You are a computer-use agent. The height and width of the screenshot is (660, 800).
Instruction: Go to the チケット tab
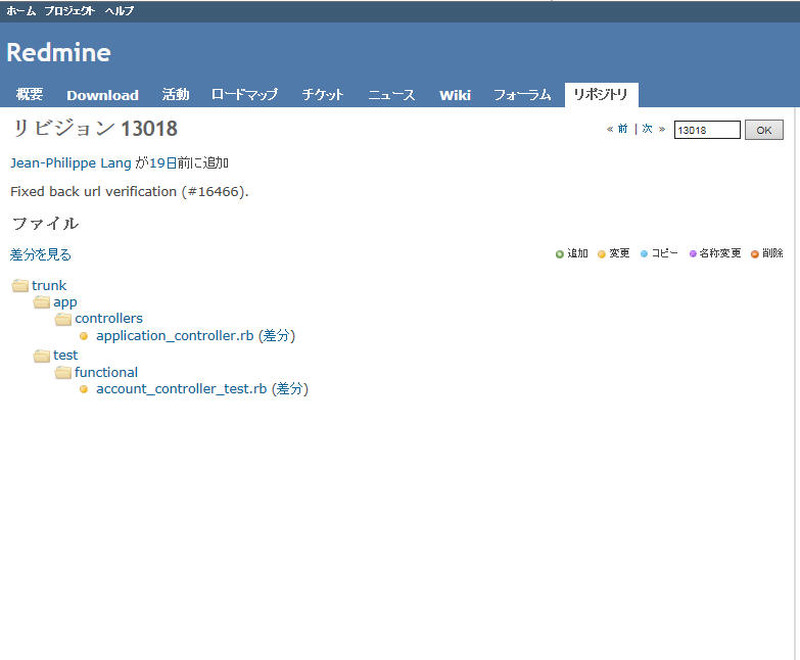pyautogui.click(x=322, y=95)
